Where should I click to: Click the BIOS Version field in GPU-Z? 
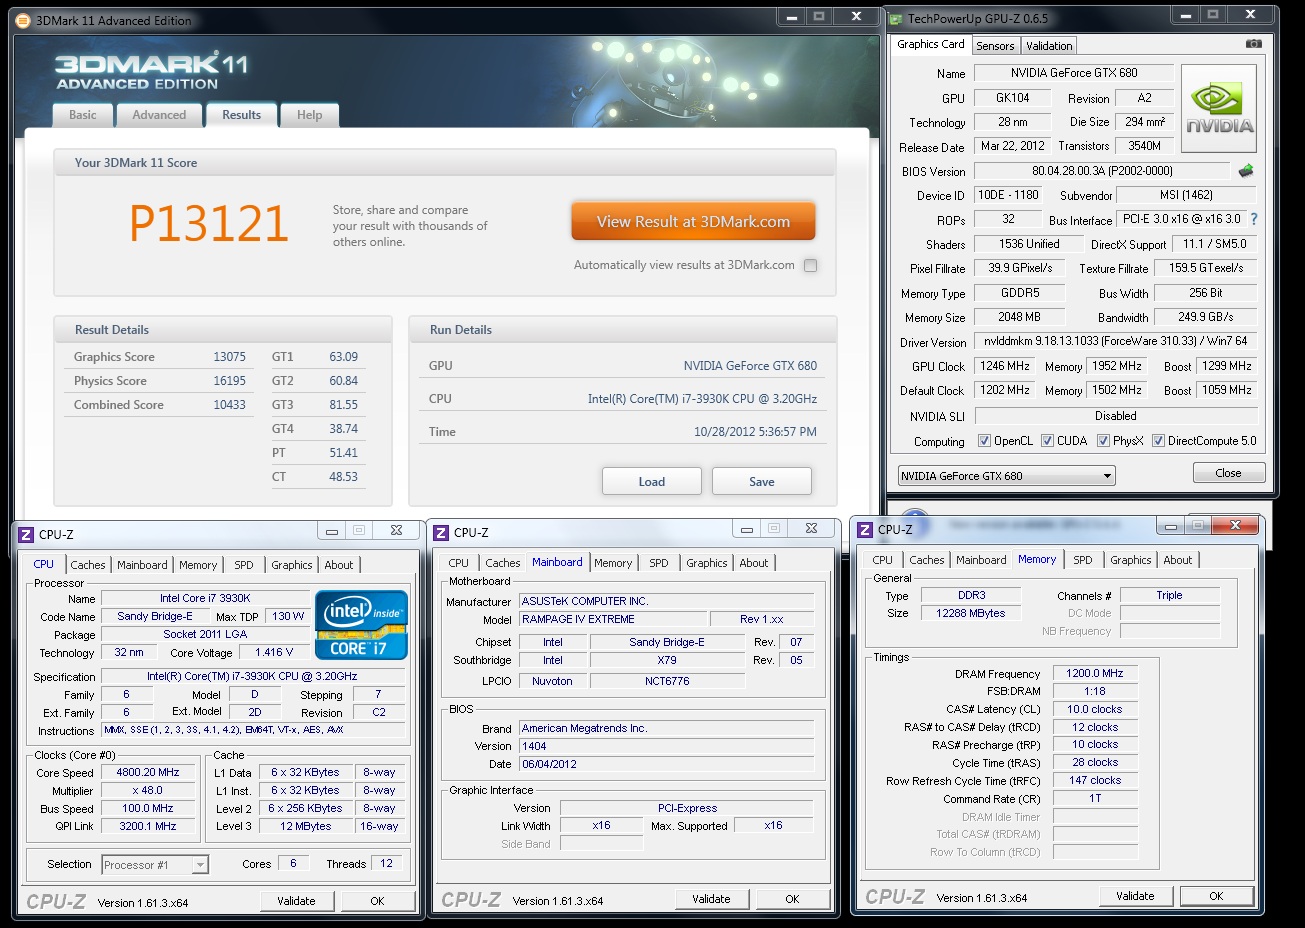pyautogui.click(x=1102, y=171)
